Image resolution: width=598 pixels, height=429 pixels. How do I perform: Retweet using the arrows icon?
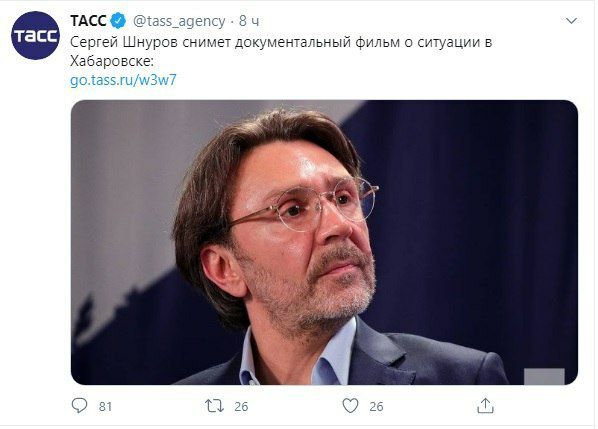click(214, 406)
